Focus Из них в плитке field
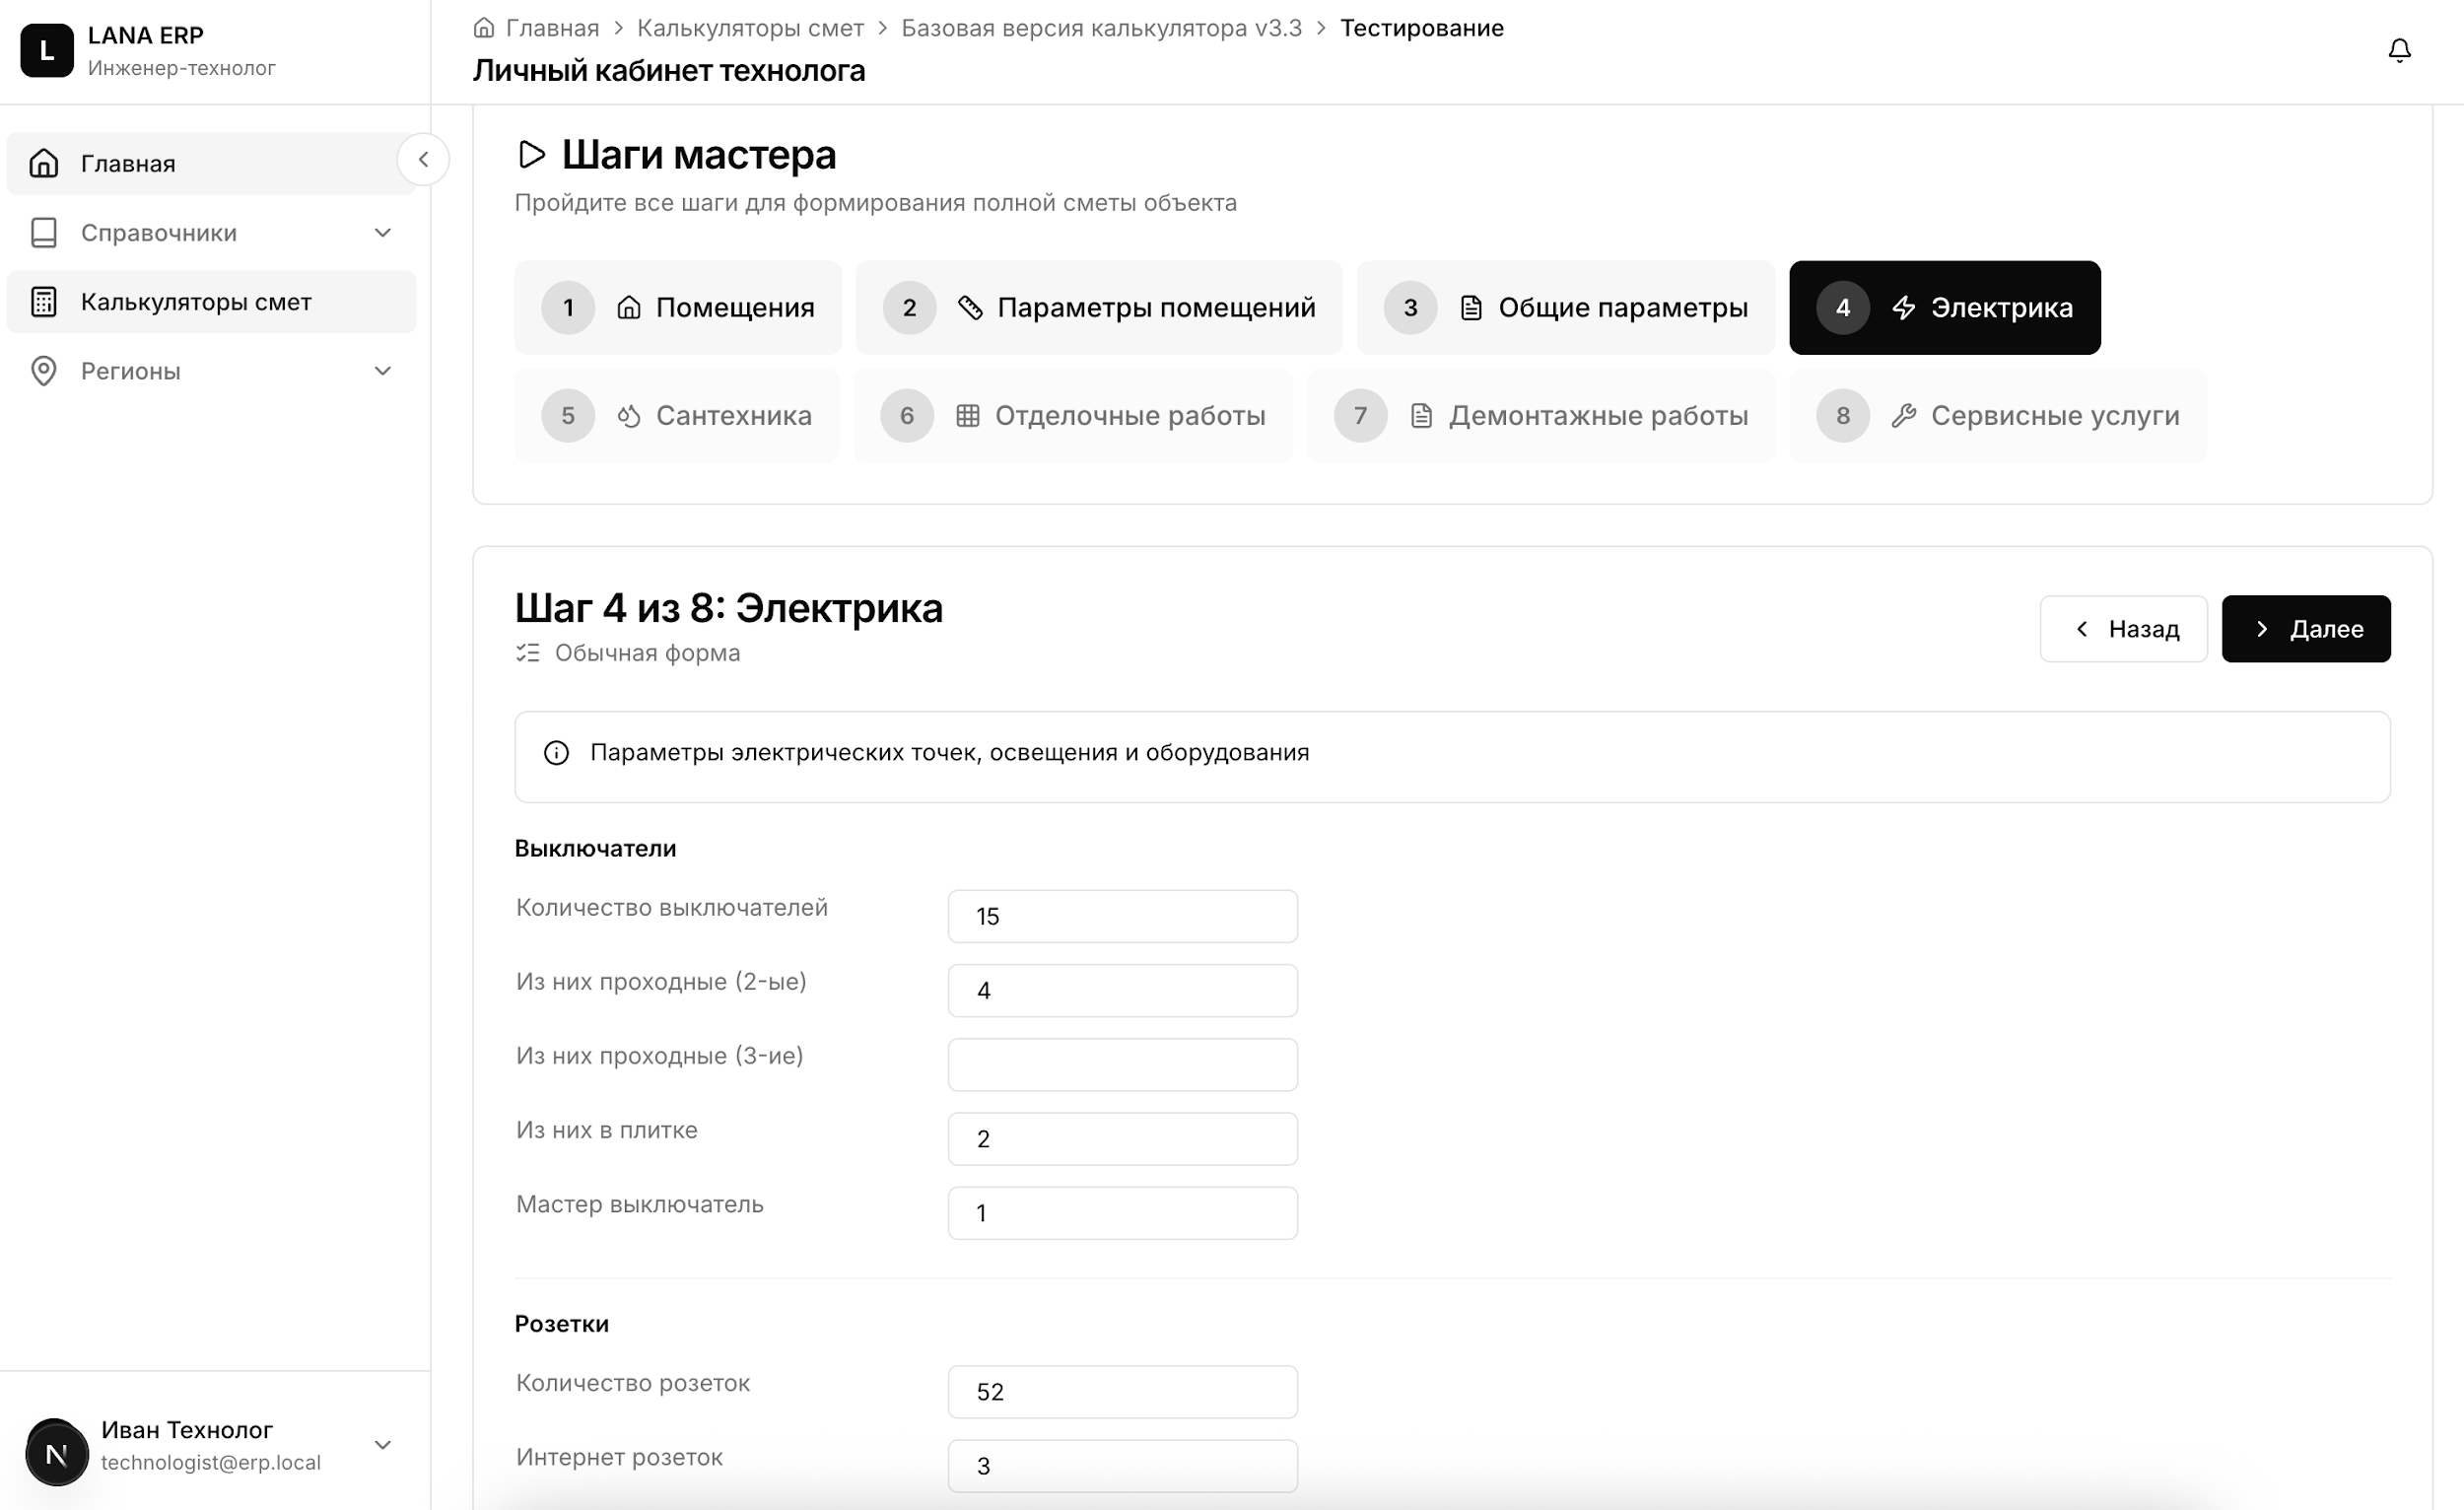 pos(1122,1139)
